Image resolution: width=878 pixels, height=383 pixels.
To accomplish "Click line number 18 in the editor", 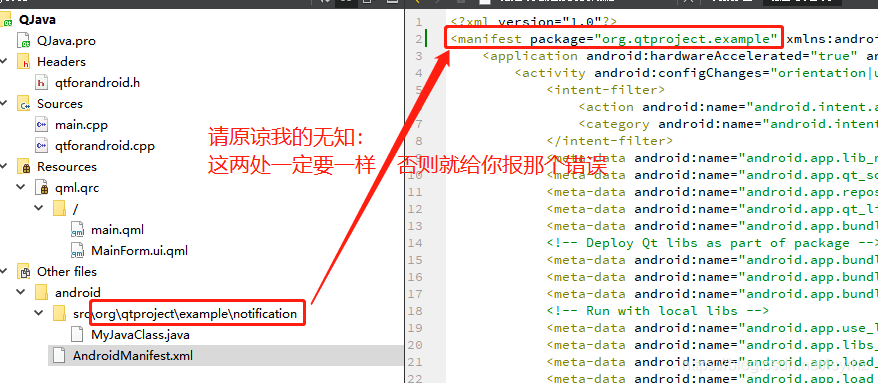I will [415, 311].
